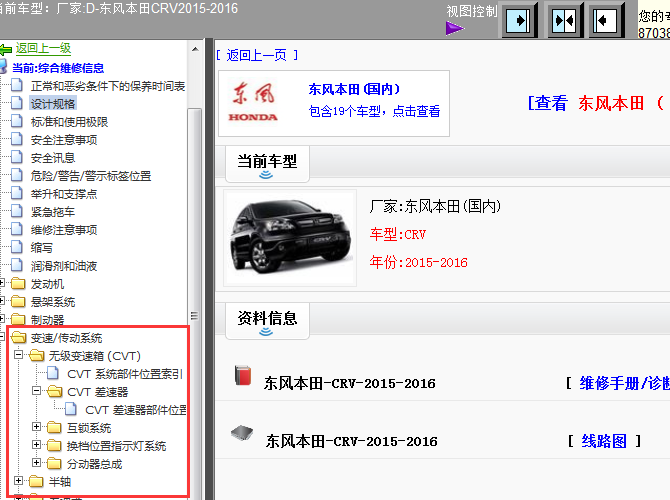Click document icon beside 举升和支撑点

pos(16,193)
